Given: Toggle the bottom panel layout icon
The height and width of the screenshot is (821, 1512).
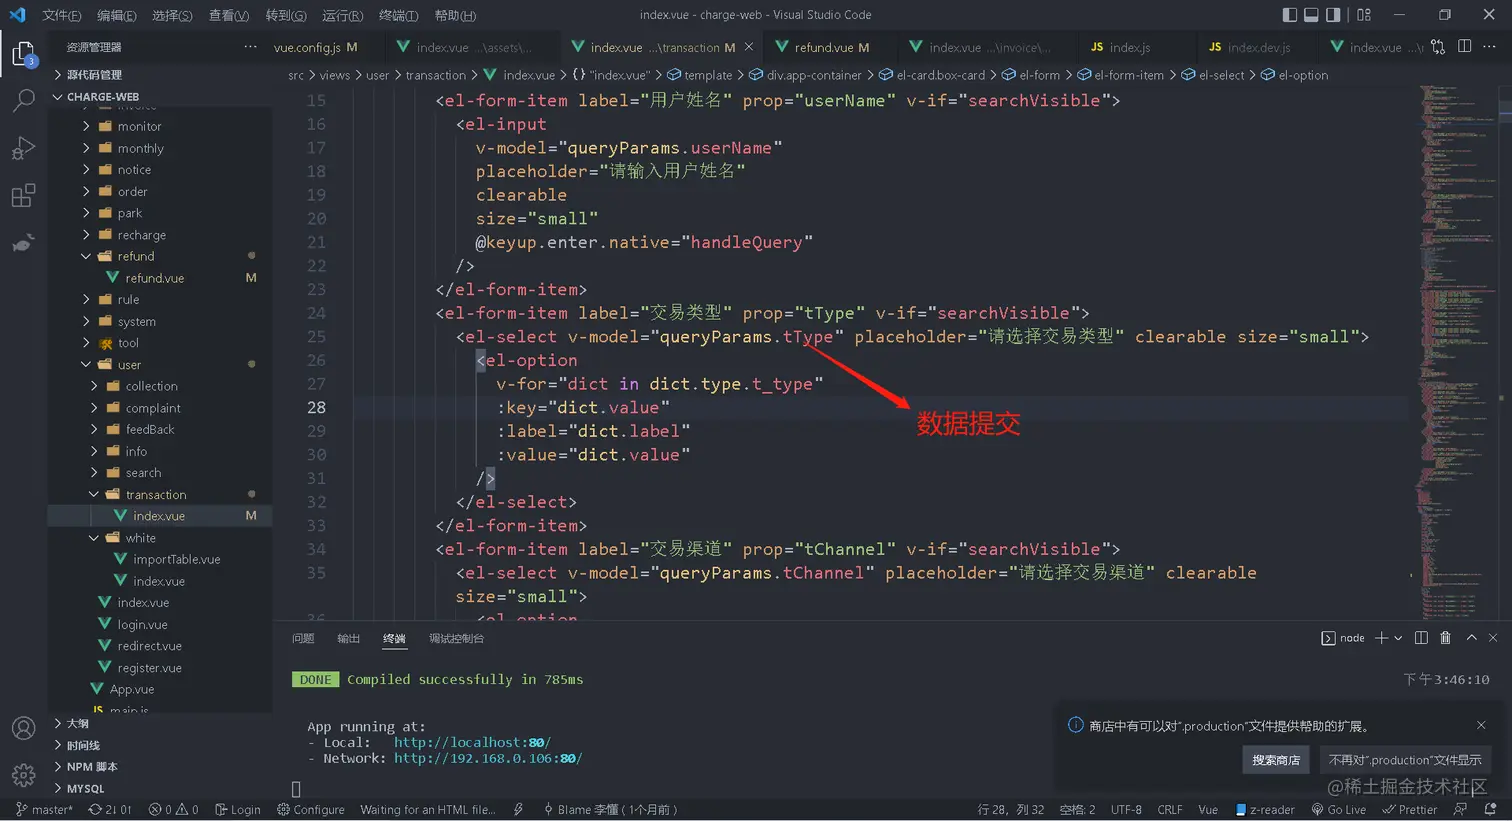Looking at the screenshot, I should (1311, 15).
